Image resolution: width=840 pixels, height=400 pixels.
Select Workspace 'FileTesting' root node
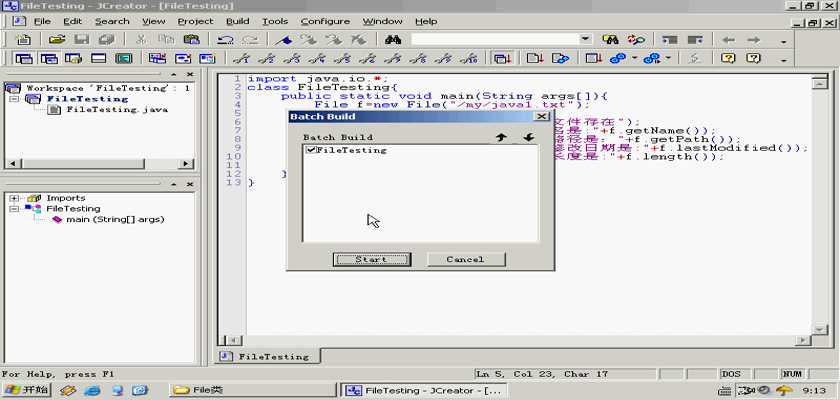tap(107, 88)
